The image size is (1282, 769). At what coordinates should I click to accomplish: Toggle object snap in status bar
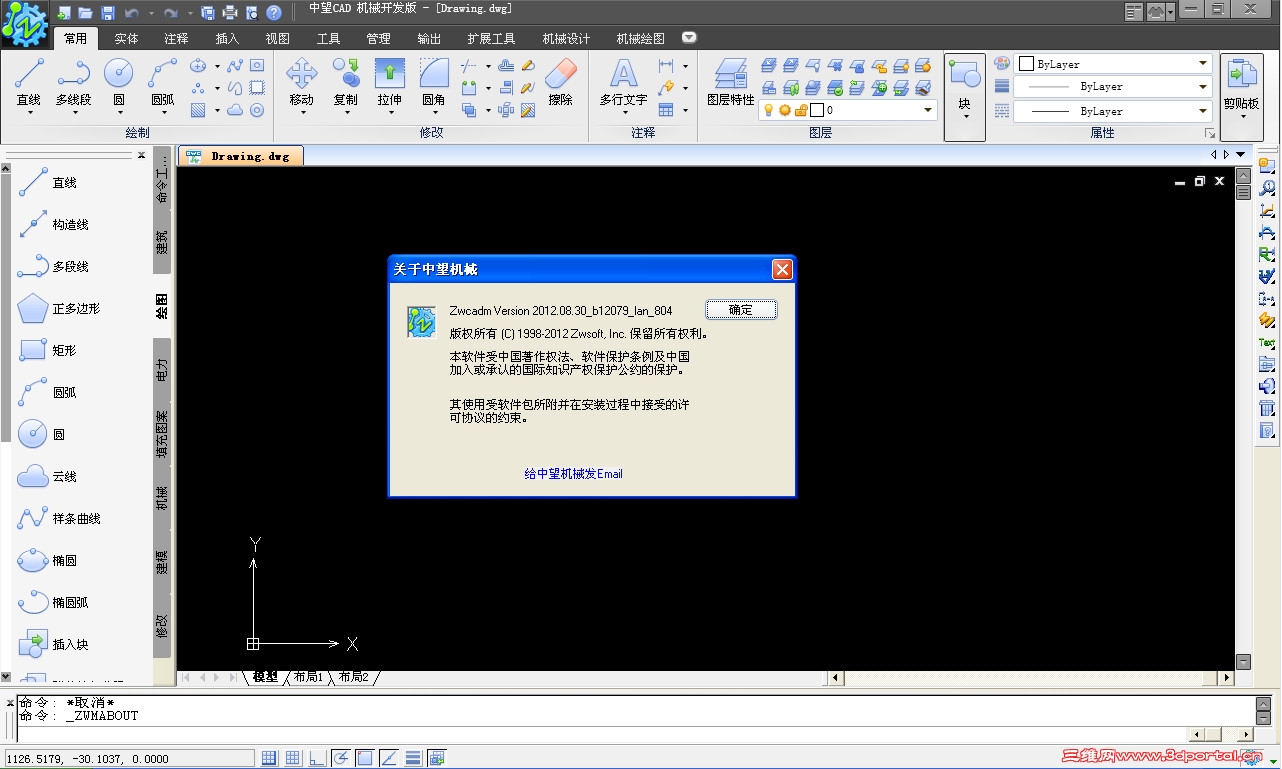tap(365, 759)
